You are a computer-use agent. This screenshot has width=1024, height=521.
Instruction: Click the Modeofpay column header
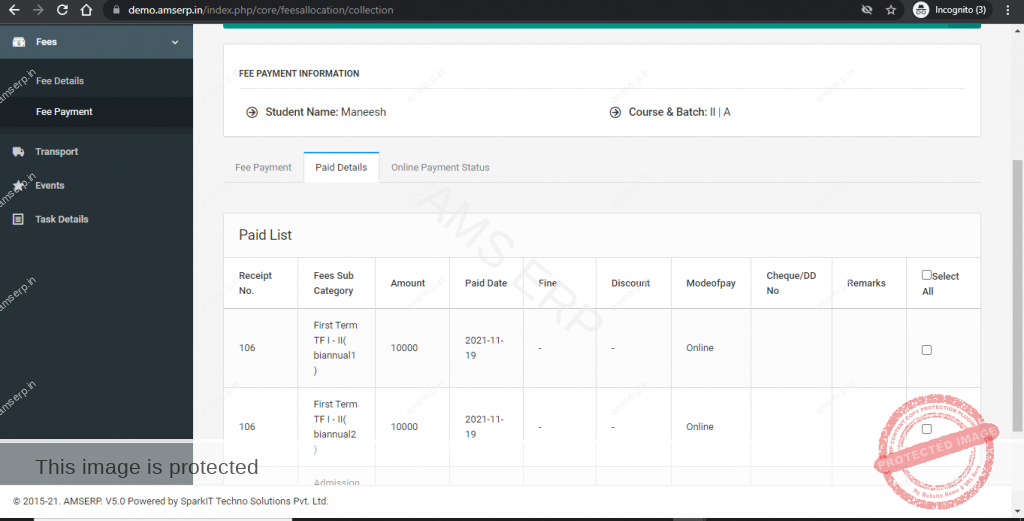tap(711, 283)
